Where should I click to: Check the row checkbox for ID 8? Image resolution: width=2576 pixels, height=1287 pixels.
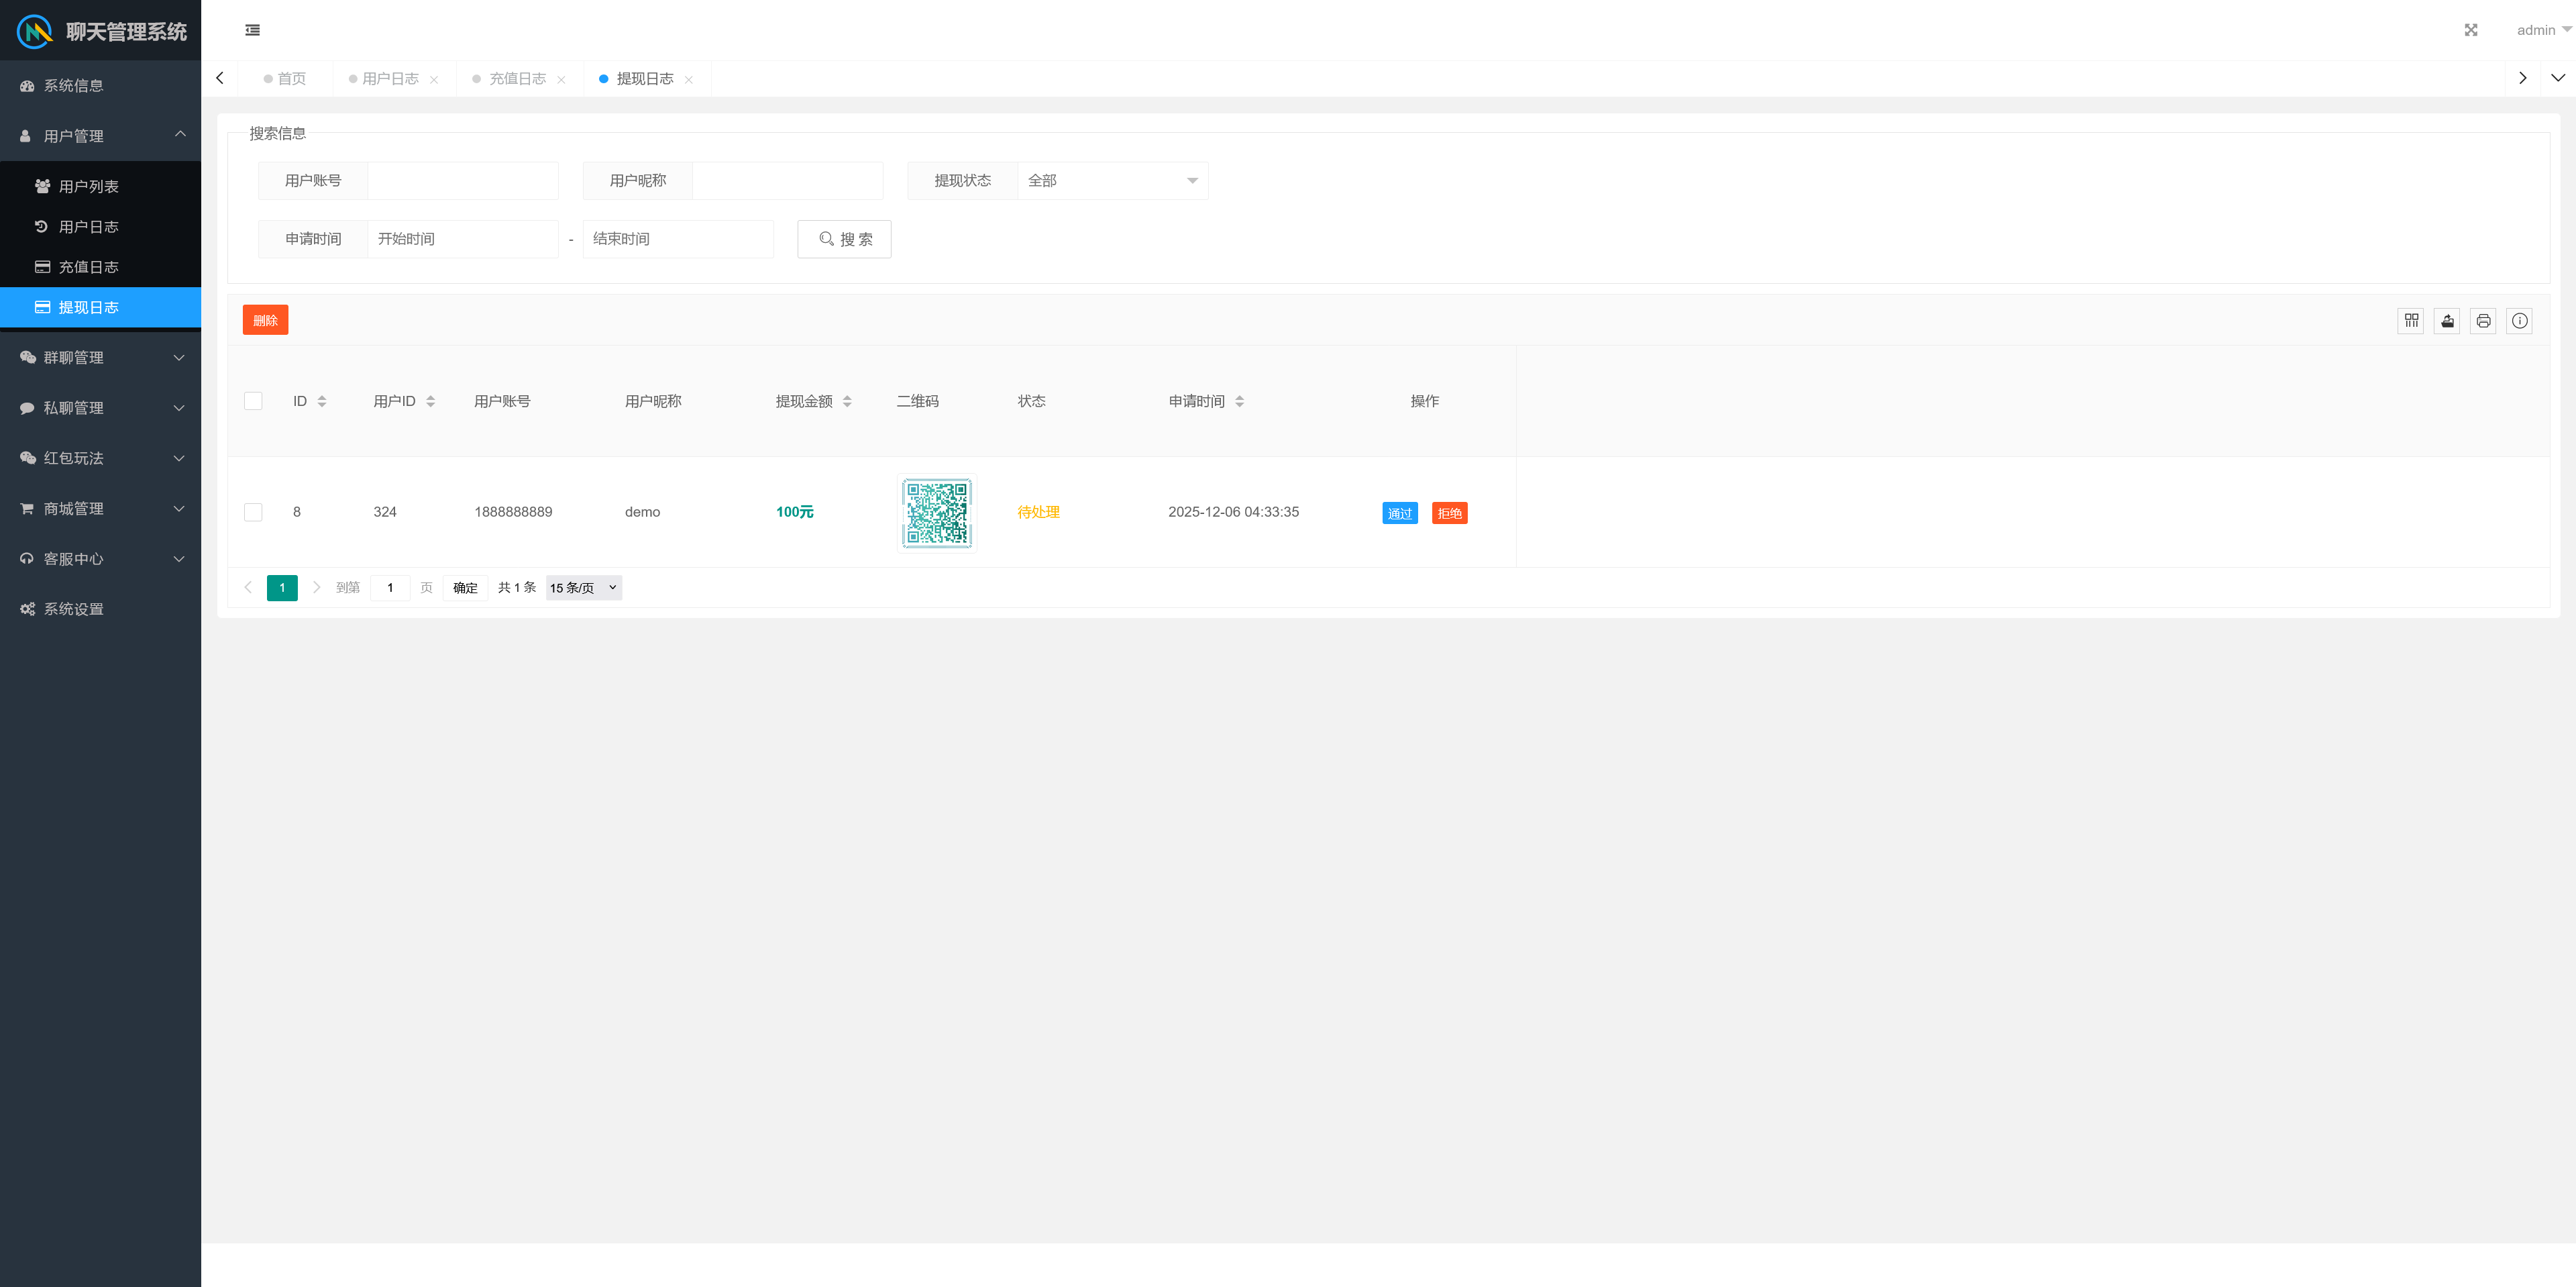253,512
